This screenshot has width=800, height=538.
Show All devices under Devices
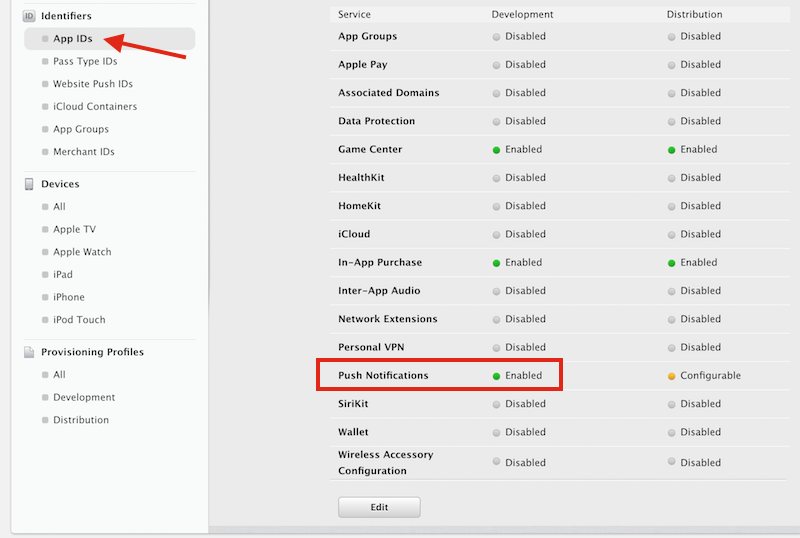(59, 207)
